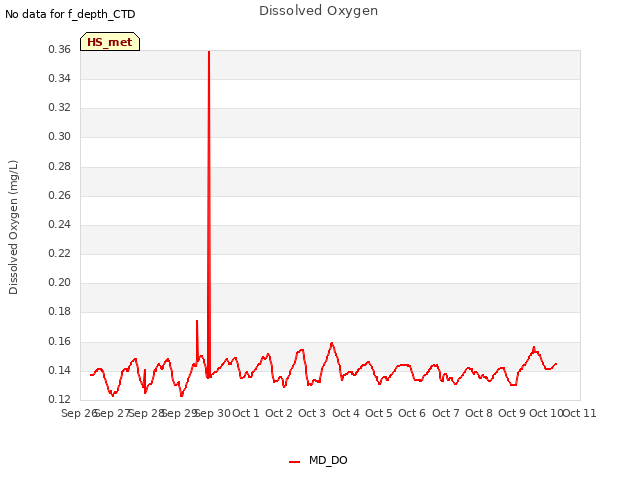This screenshot has height=480, width=640.
Task: Click the 0.18 y-axis tick label
Action: tap(60, 311)
